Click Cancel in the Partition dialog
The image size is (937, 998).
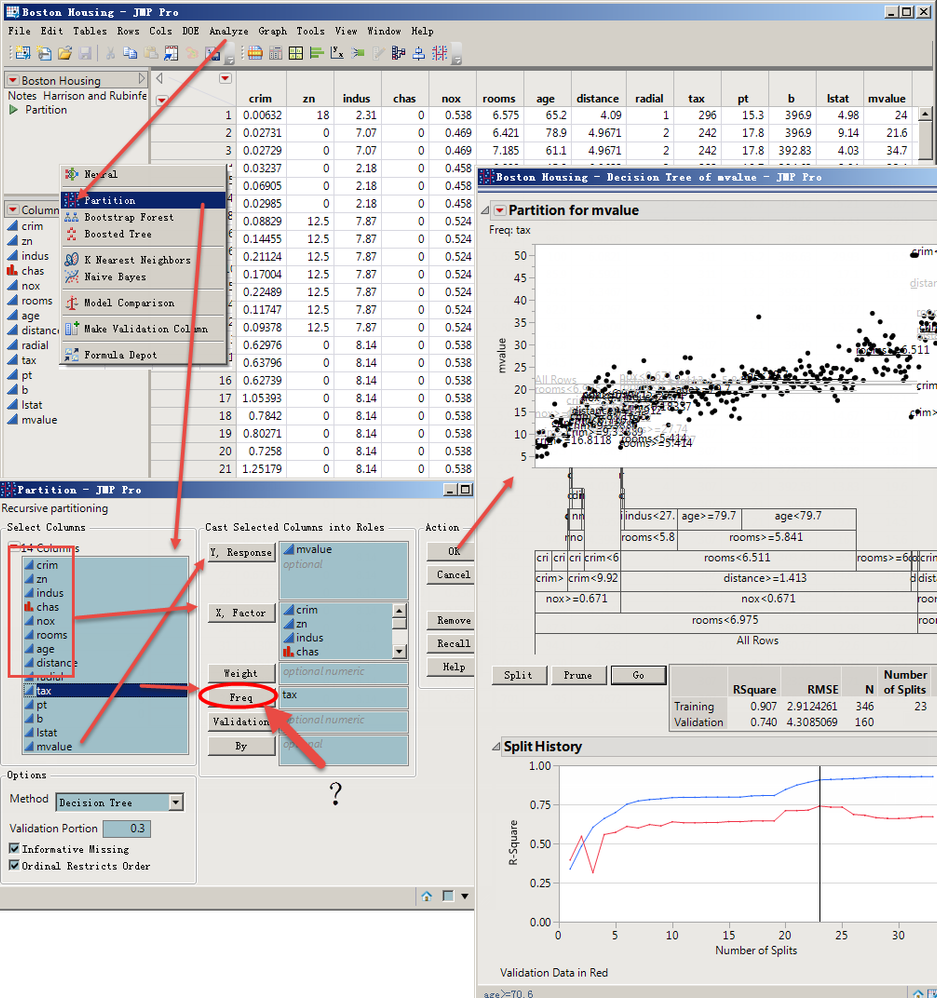[x=451, y=575]
